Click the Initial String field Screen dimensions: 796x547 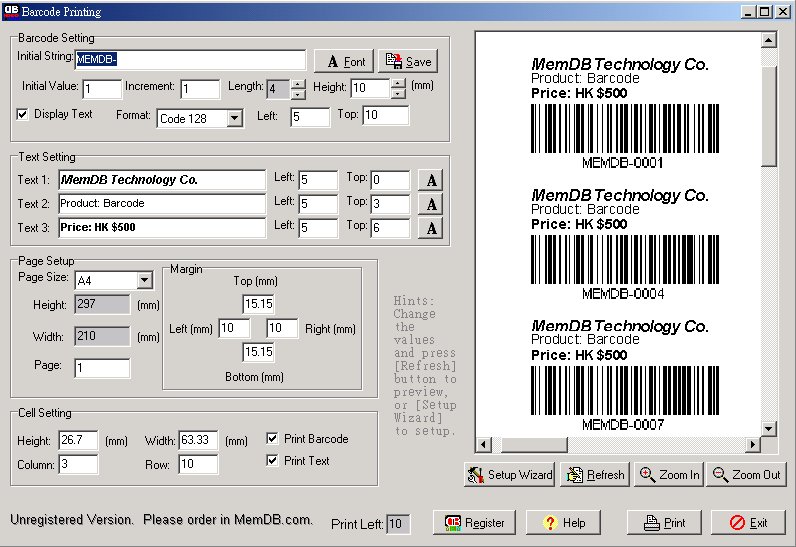click(x=191, y=59)
